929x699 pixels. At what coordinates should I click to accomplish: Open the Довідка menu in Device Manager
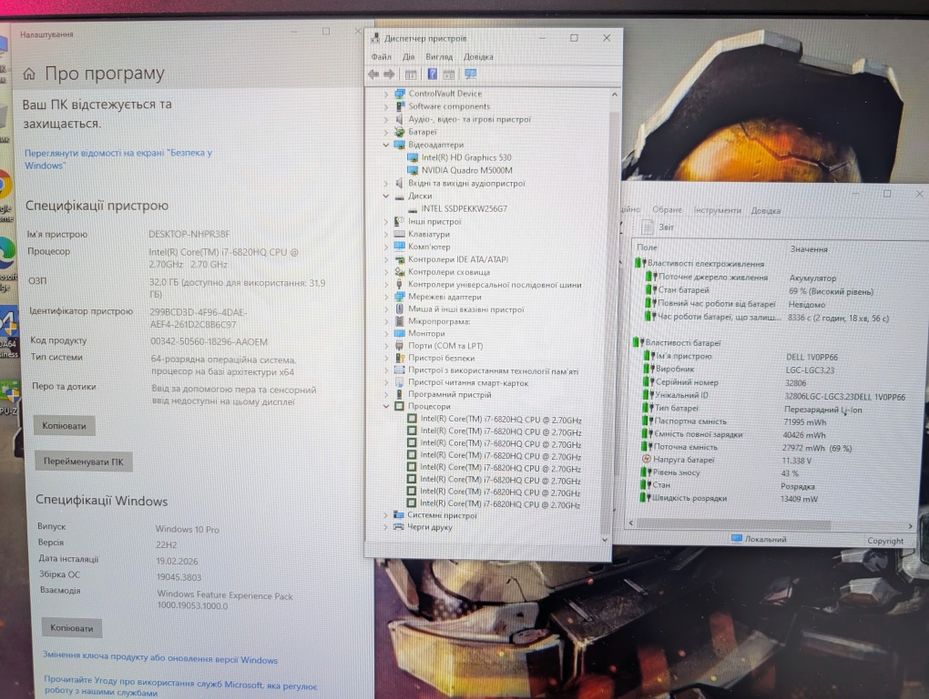coord(478,57)
